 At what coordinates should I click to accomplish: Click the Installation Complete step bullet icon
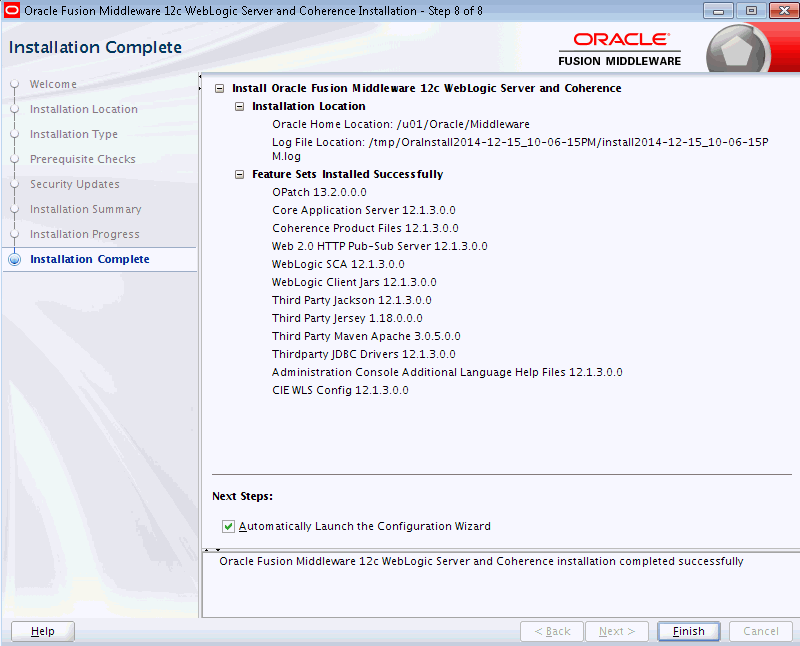(15, 259)
